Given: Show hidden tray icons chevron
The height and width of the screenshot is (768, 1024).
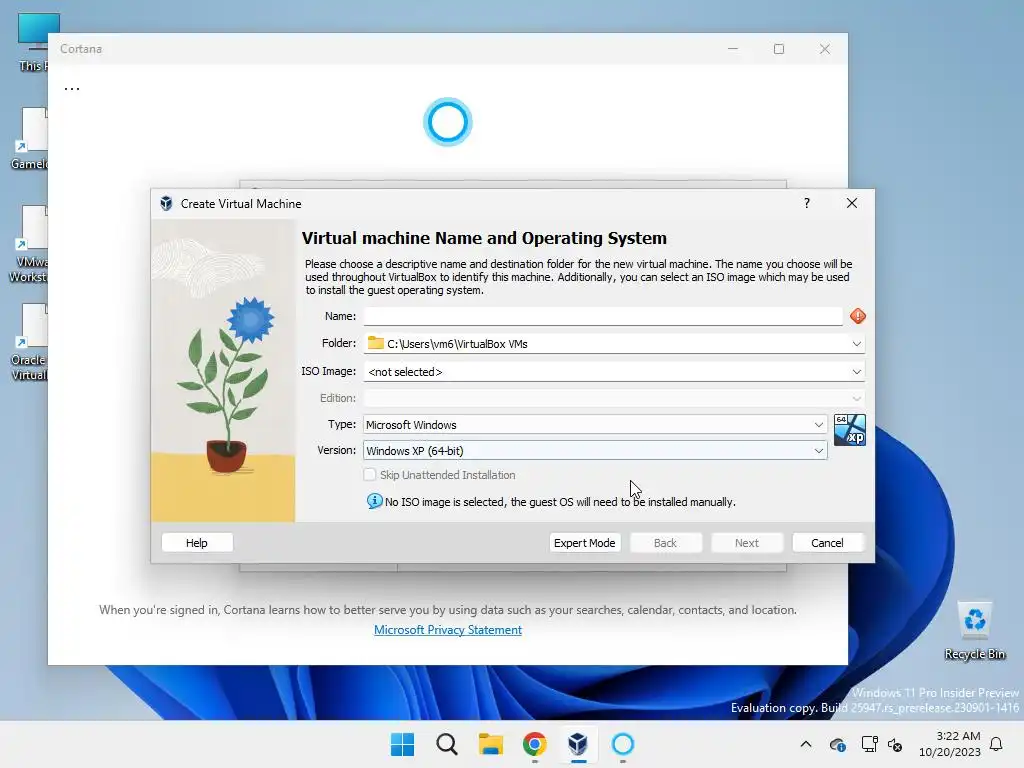Looking at the screenshot, I should (x=806, y=744).
